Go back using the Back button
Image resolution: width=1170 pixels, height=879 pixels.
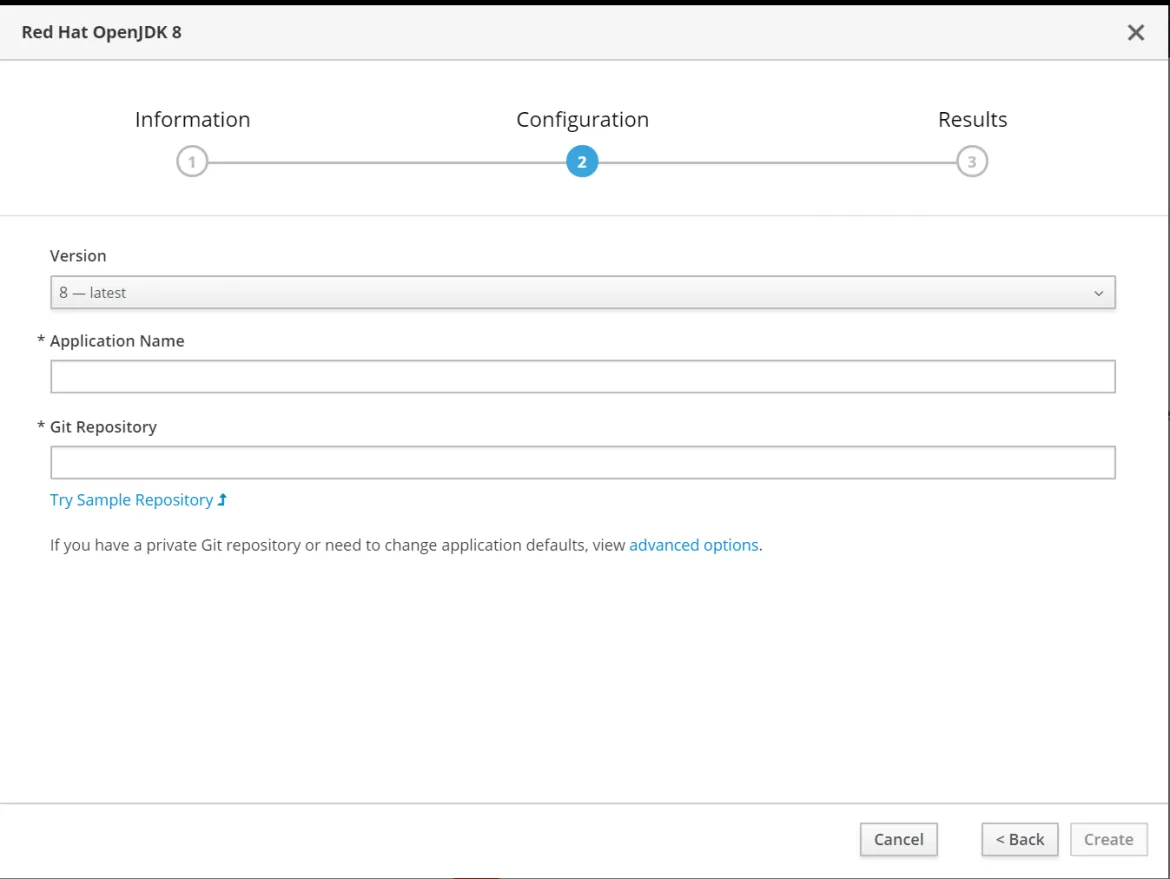[1019, 839]
